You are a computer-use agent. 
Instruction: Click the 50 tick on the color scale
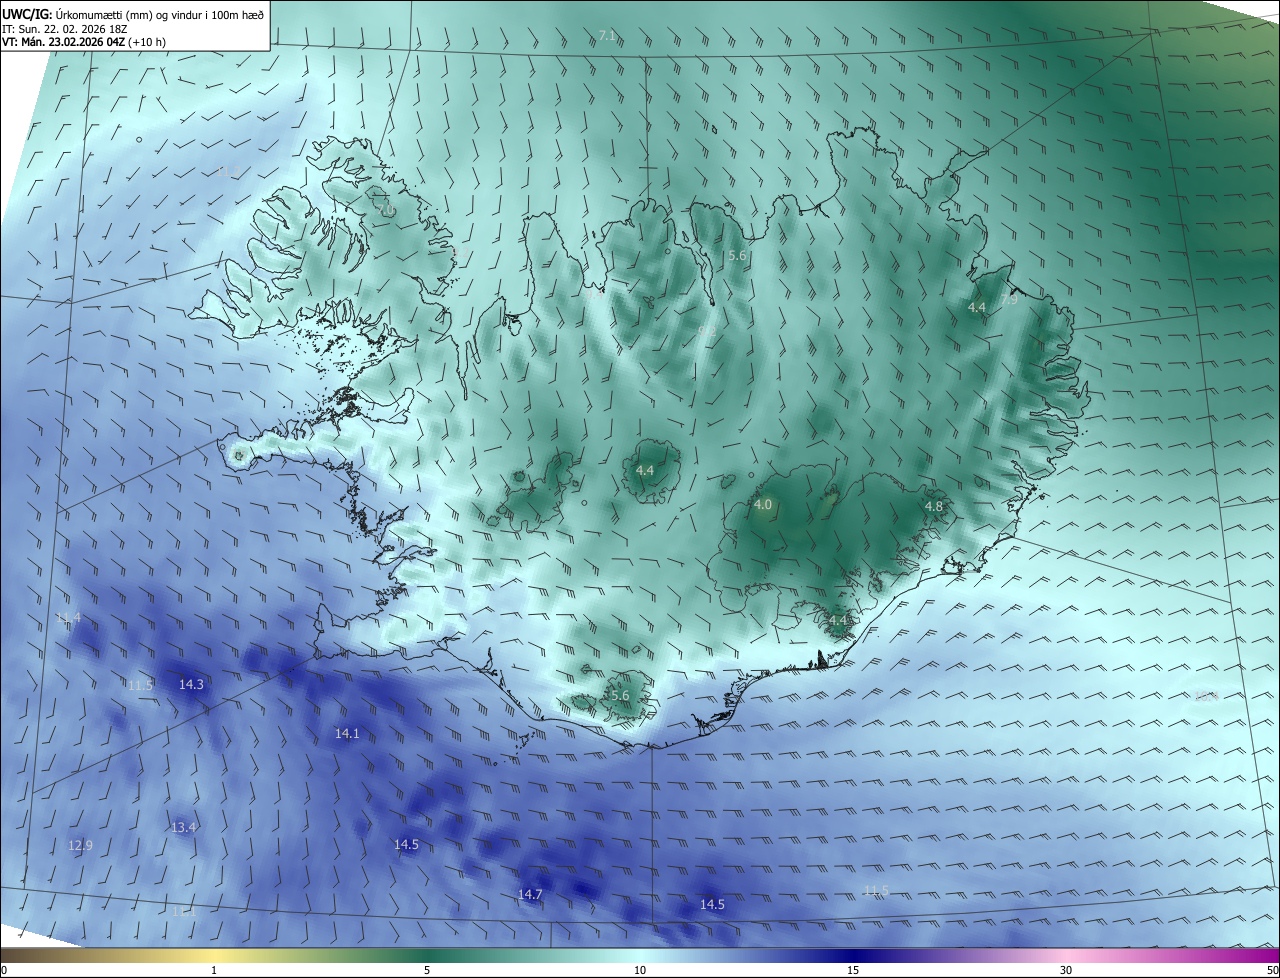(x=1272, y=971)
